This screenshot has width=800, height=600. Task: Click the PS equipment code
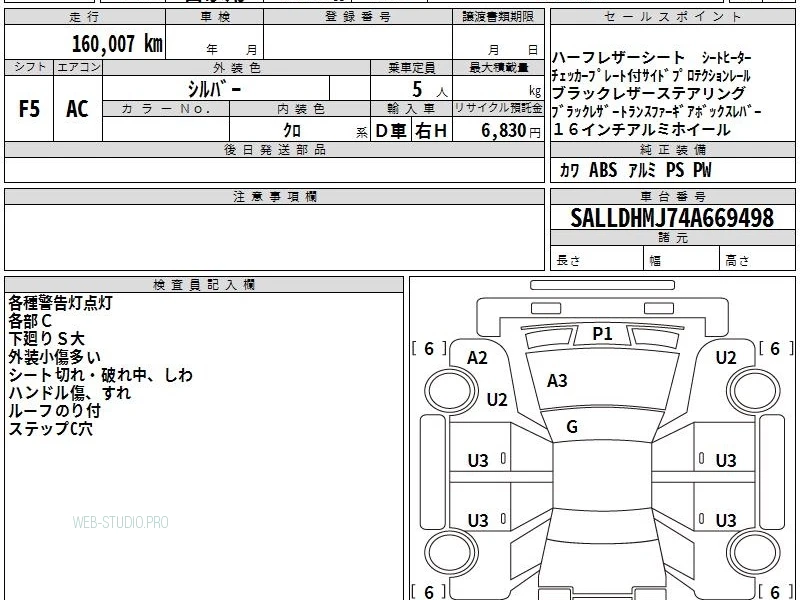pyautogui.click(x=675, y=170)
